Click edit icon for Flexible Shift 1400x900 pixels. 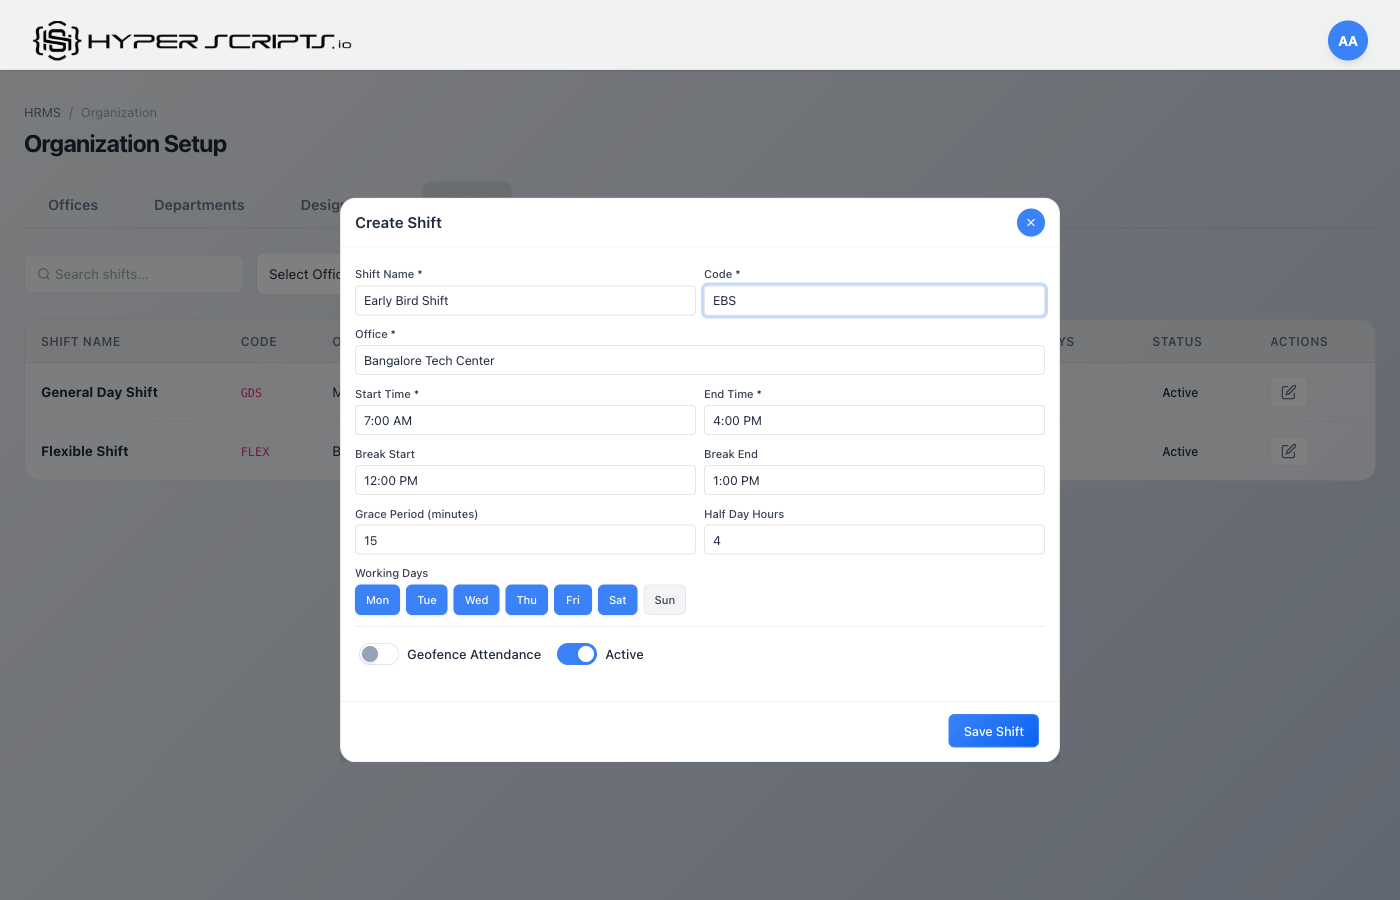pyautogui.click(x=1288, y=452)
